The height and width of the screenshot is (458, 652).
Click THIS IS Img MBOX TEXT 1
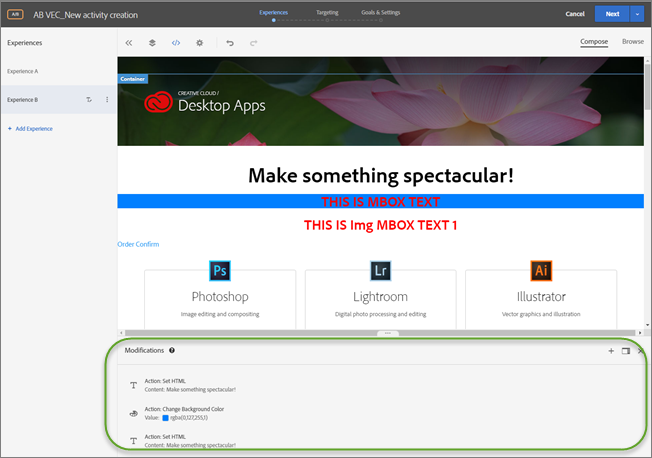[380, 225]
